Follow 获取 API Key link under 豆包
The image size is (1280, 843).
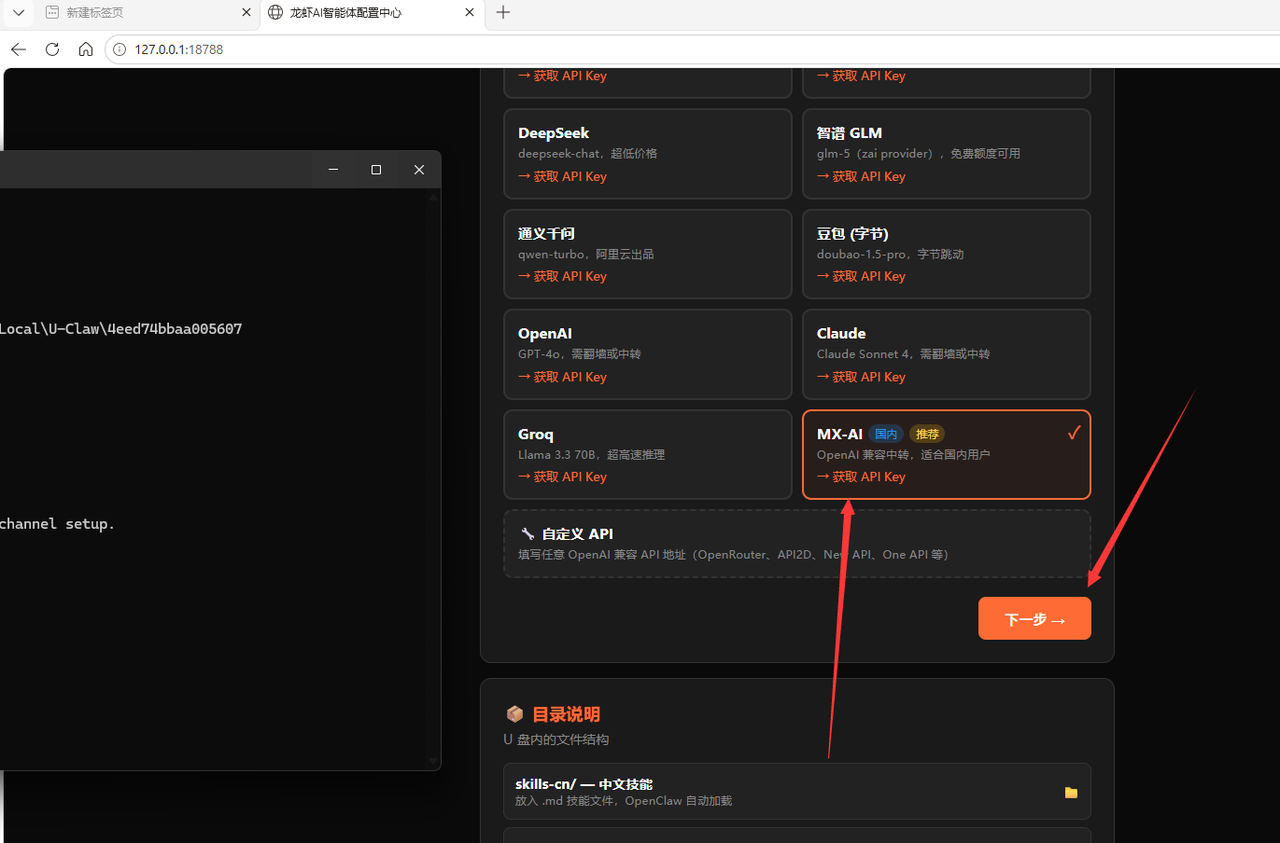click(861, 277)
